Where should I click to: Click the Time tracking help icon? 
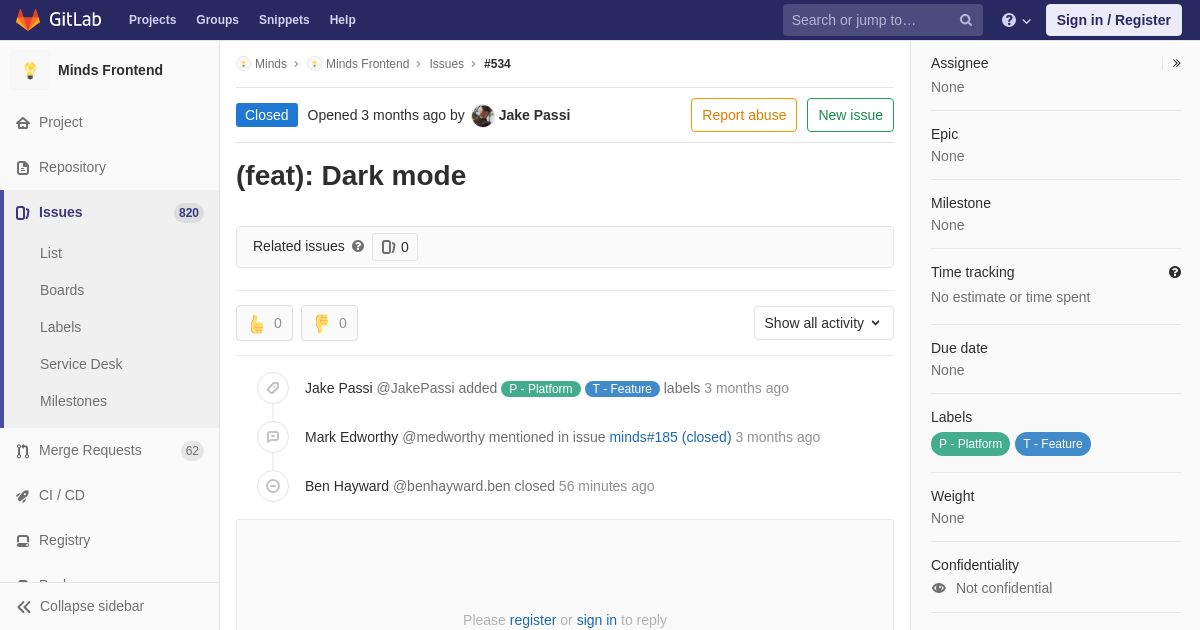(x=1175, y=272)
